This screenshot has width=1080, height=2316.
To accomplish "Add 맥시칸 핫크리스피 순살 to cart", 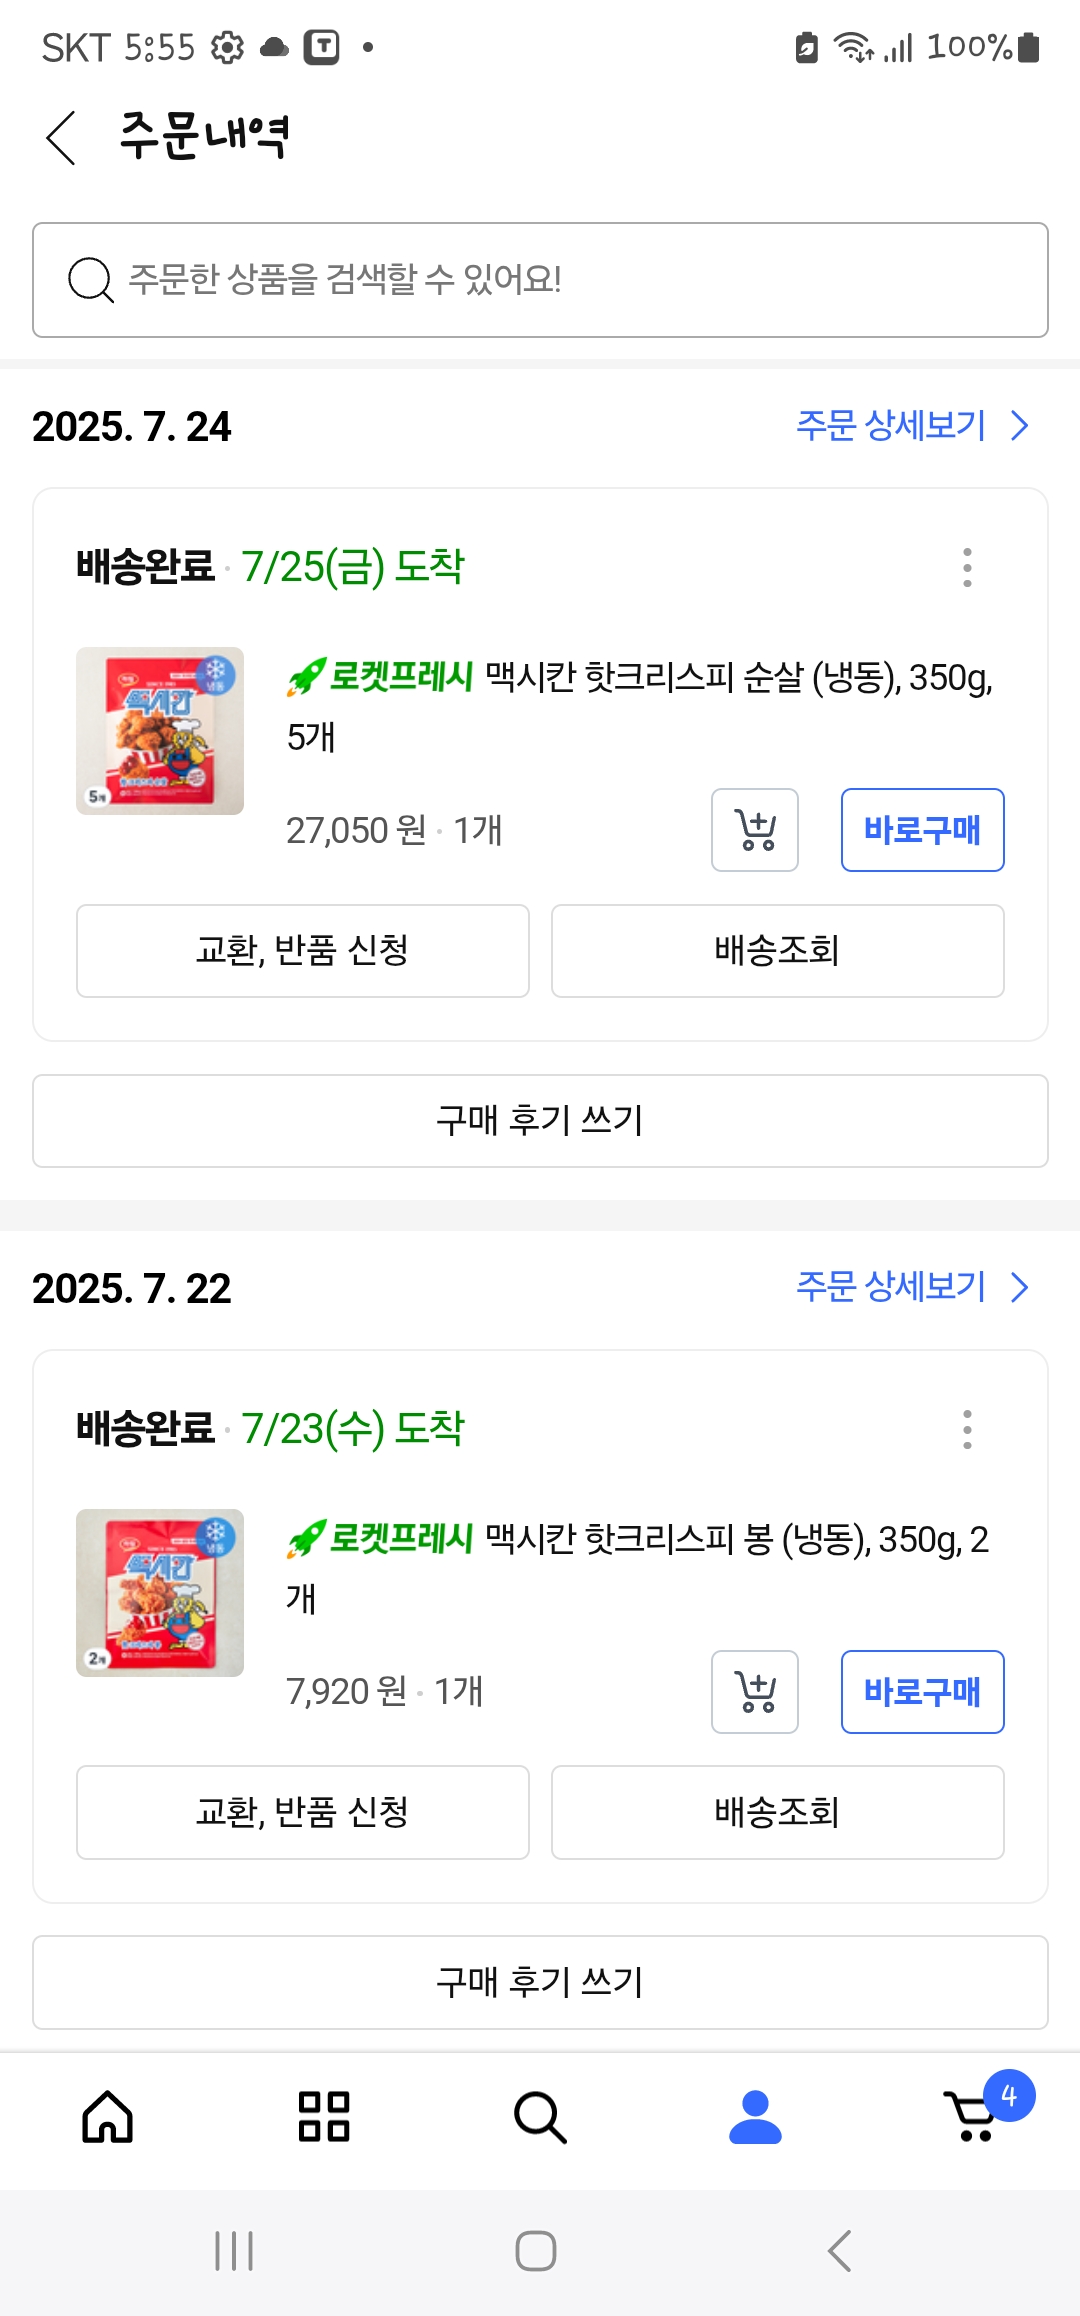I will pos(755,830).
